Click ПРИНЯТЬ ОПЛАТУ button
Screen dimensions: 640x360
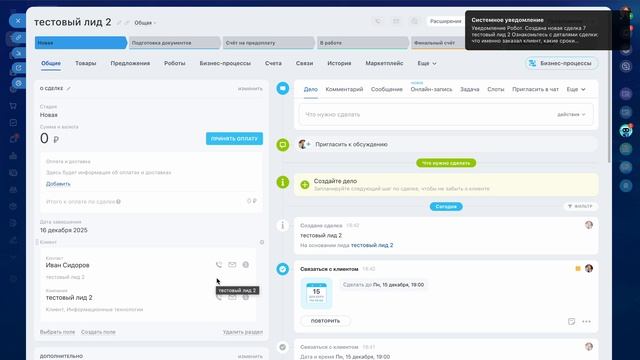[234, 138]
